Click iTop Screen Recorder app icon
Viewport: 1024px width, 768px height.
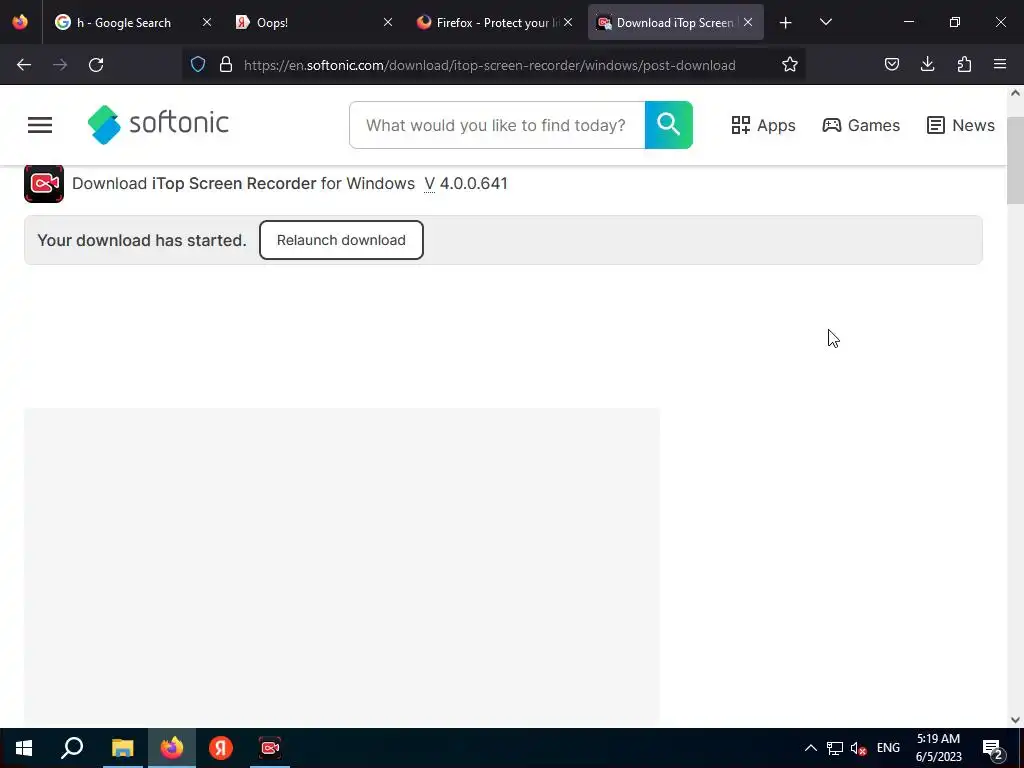[44, 184]
